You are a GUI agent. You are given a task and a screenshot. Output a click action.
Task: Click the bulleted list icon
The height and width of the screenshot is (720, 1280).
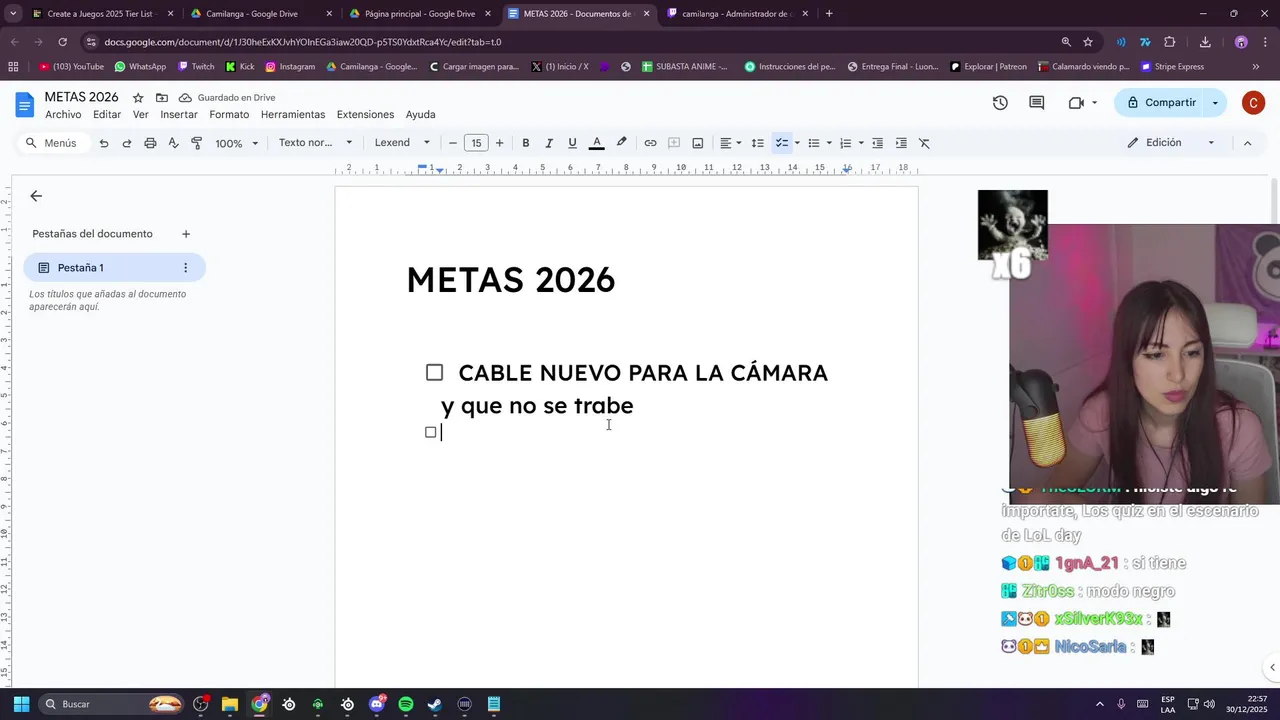[813, 143]
